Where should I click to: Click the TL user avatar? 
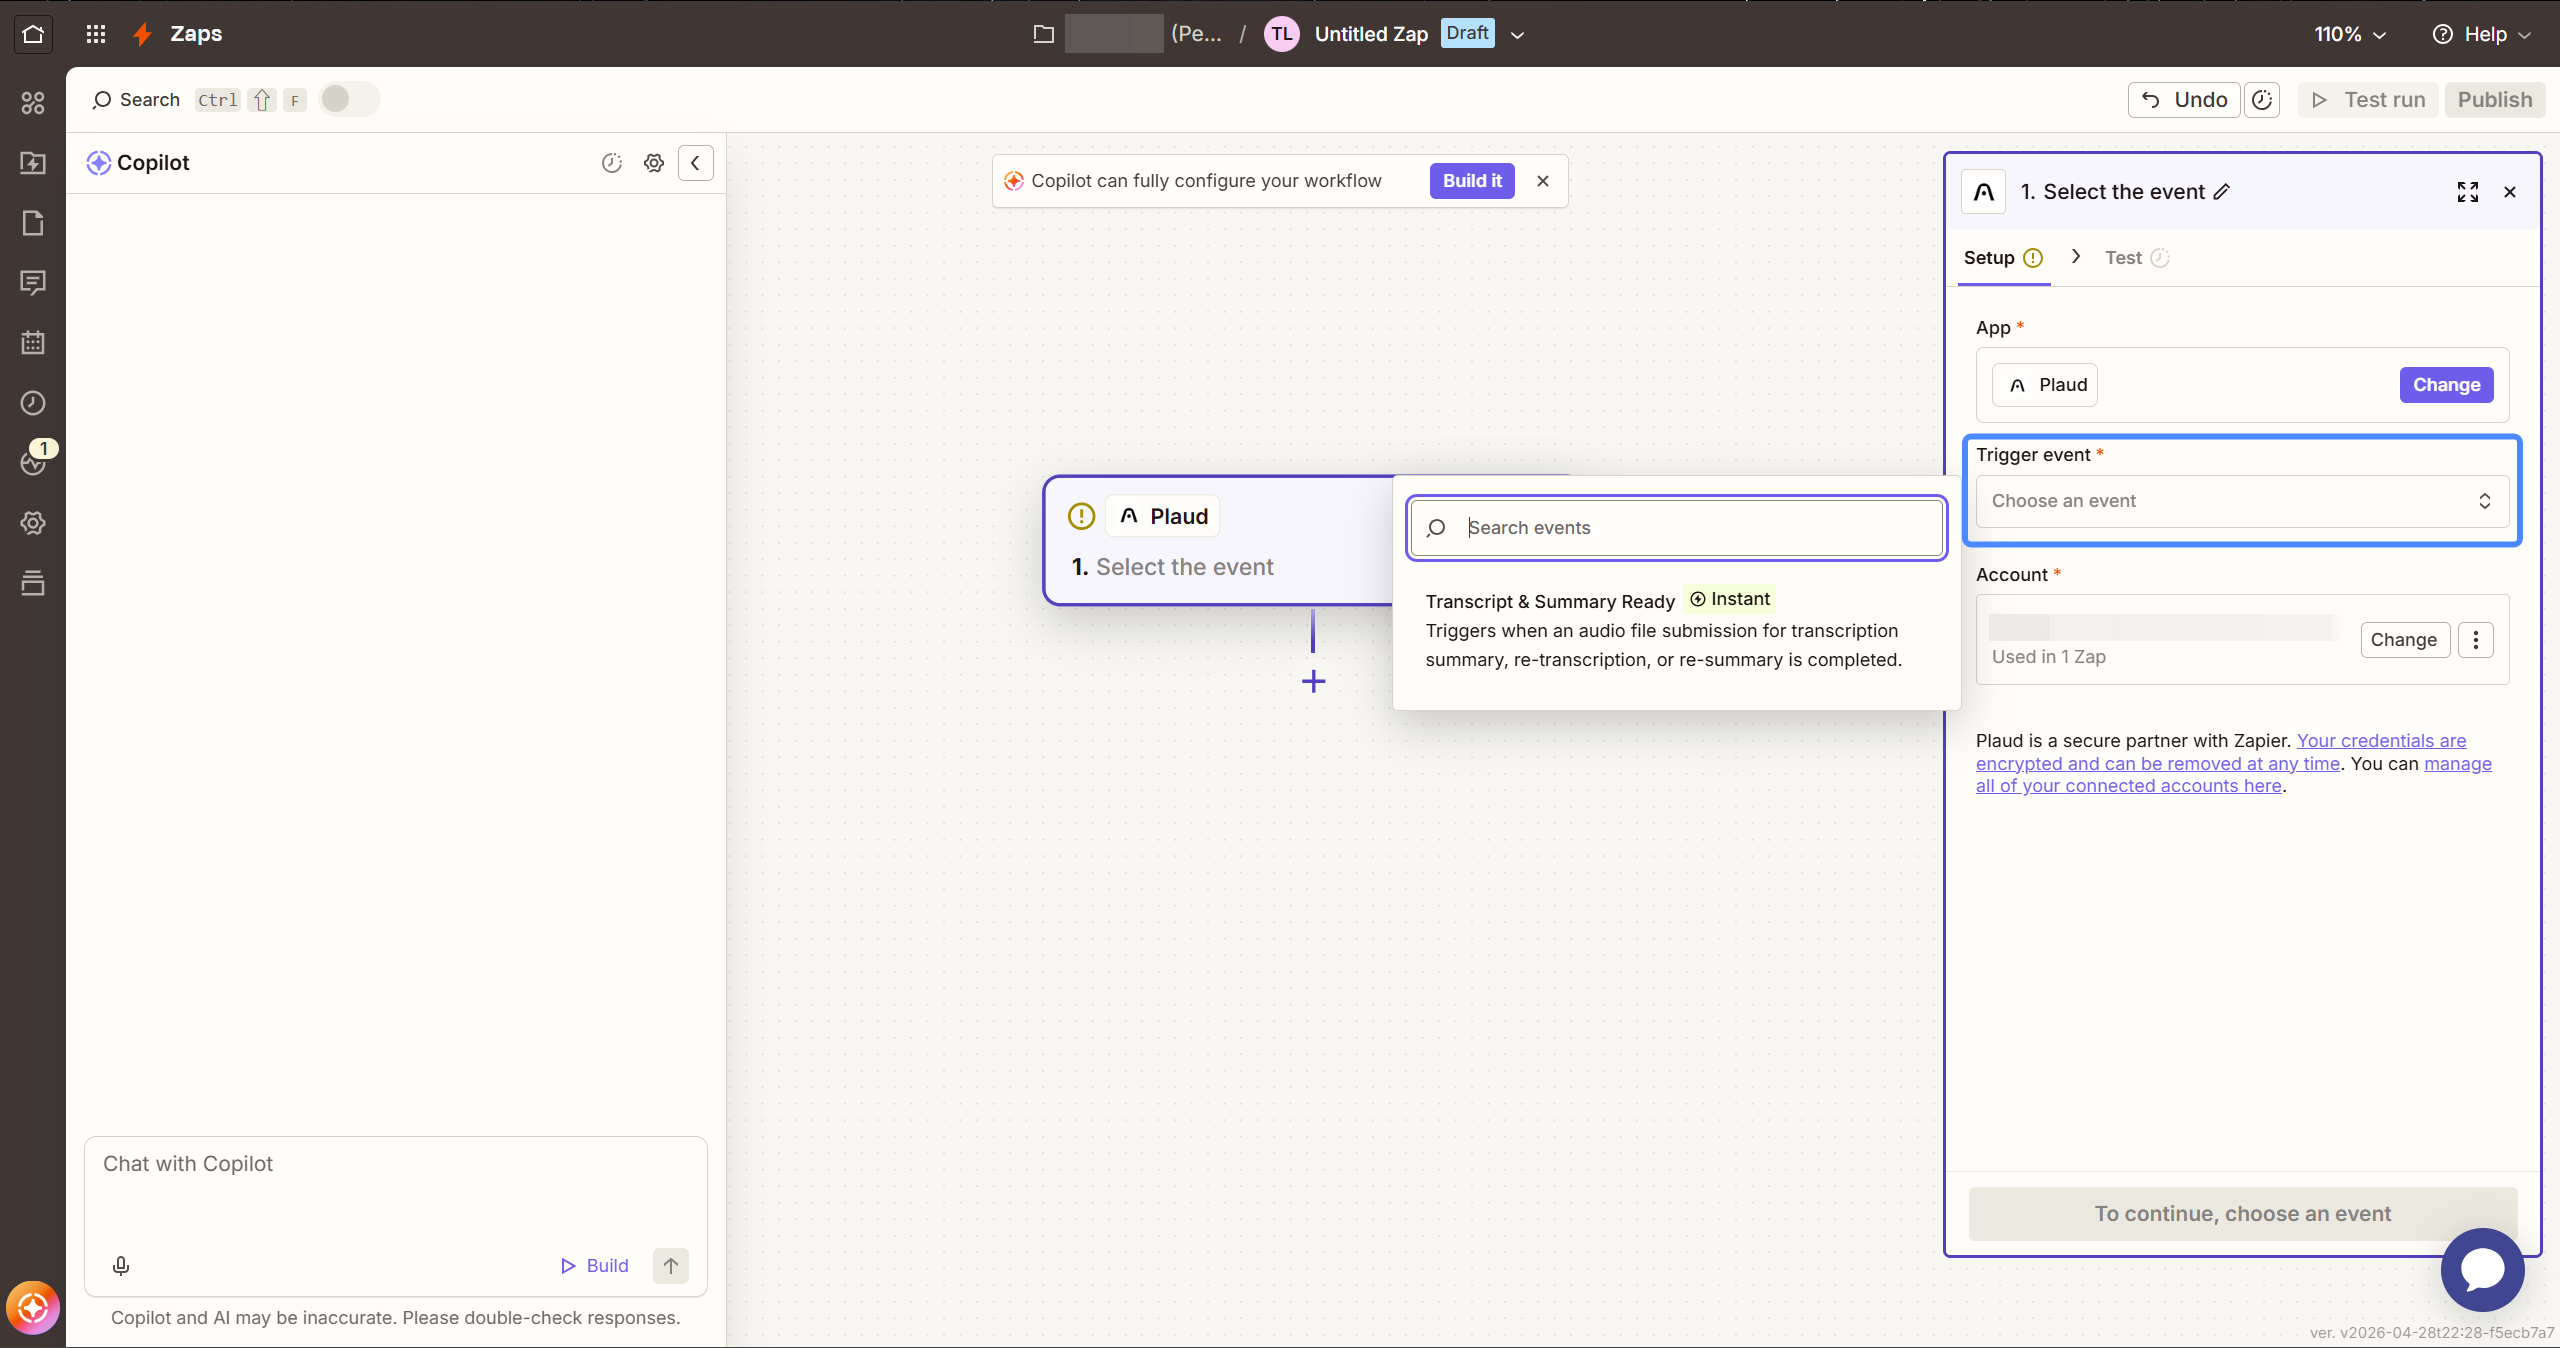coord(1281,34)
